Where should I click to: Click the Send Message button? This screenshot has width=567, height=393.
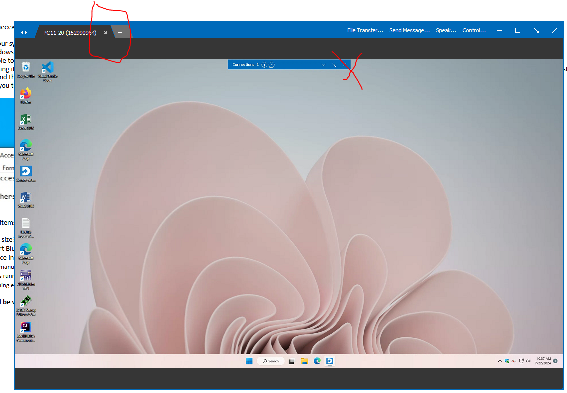point(409,30)
